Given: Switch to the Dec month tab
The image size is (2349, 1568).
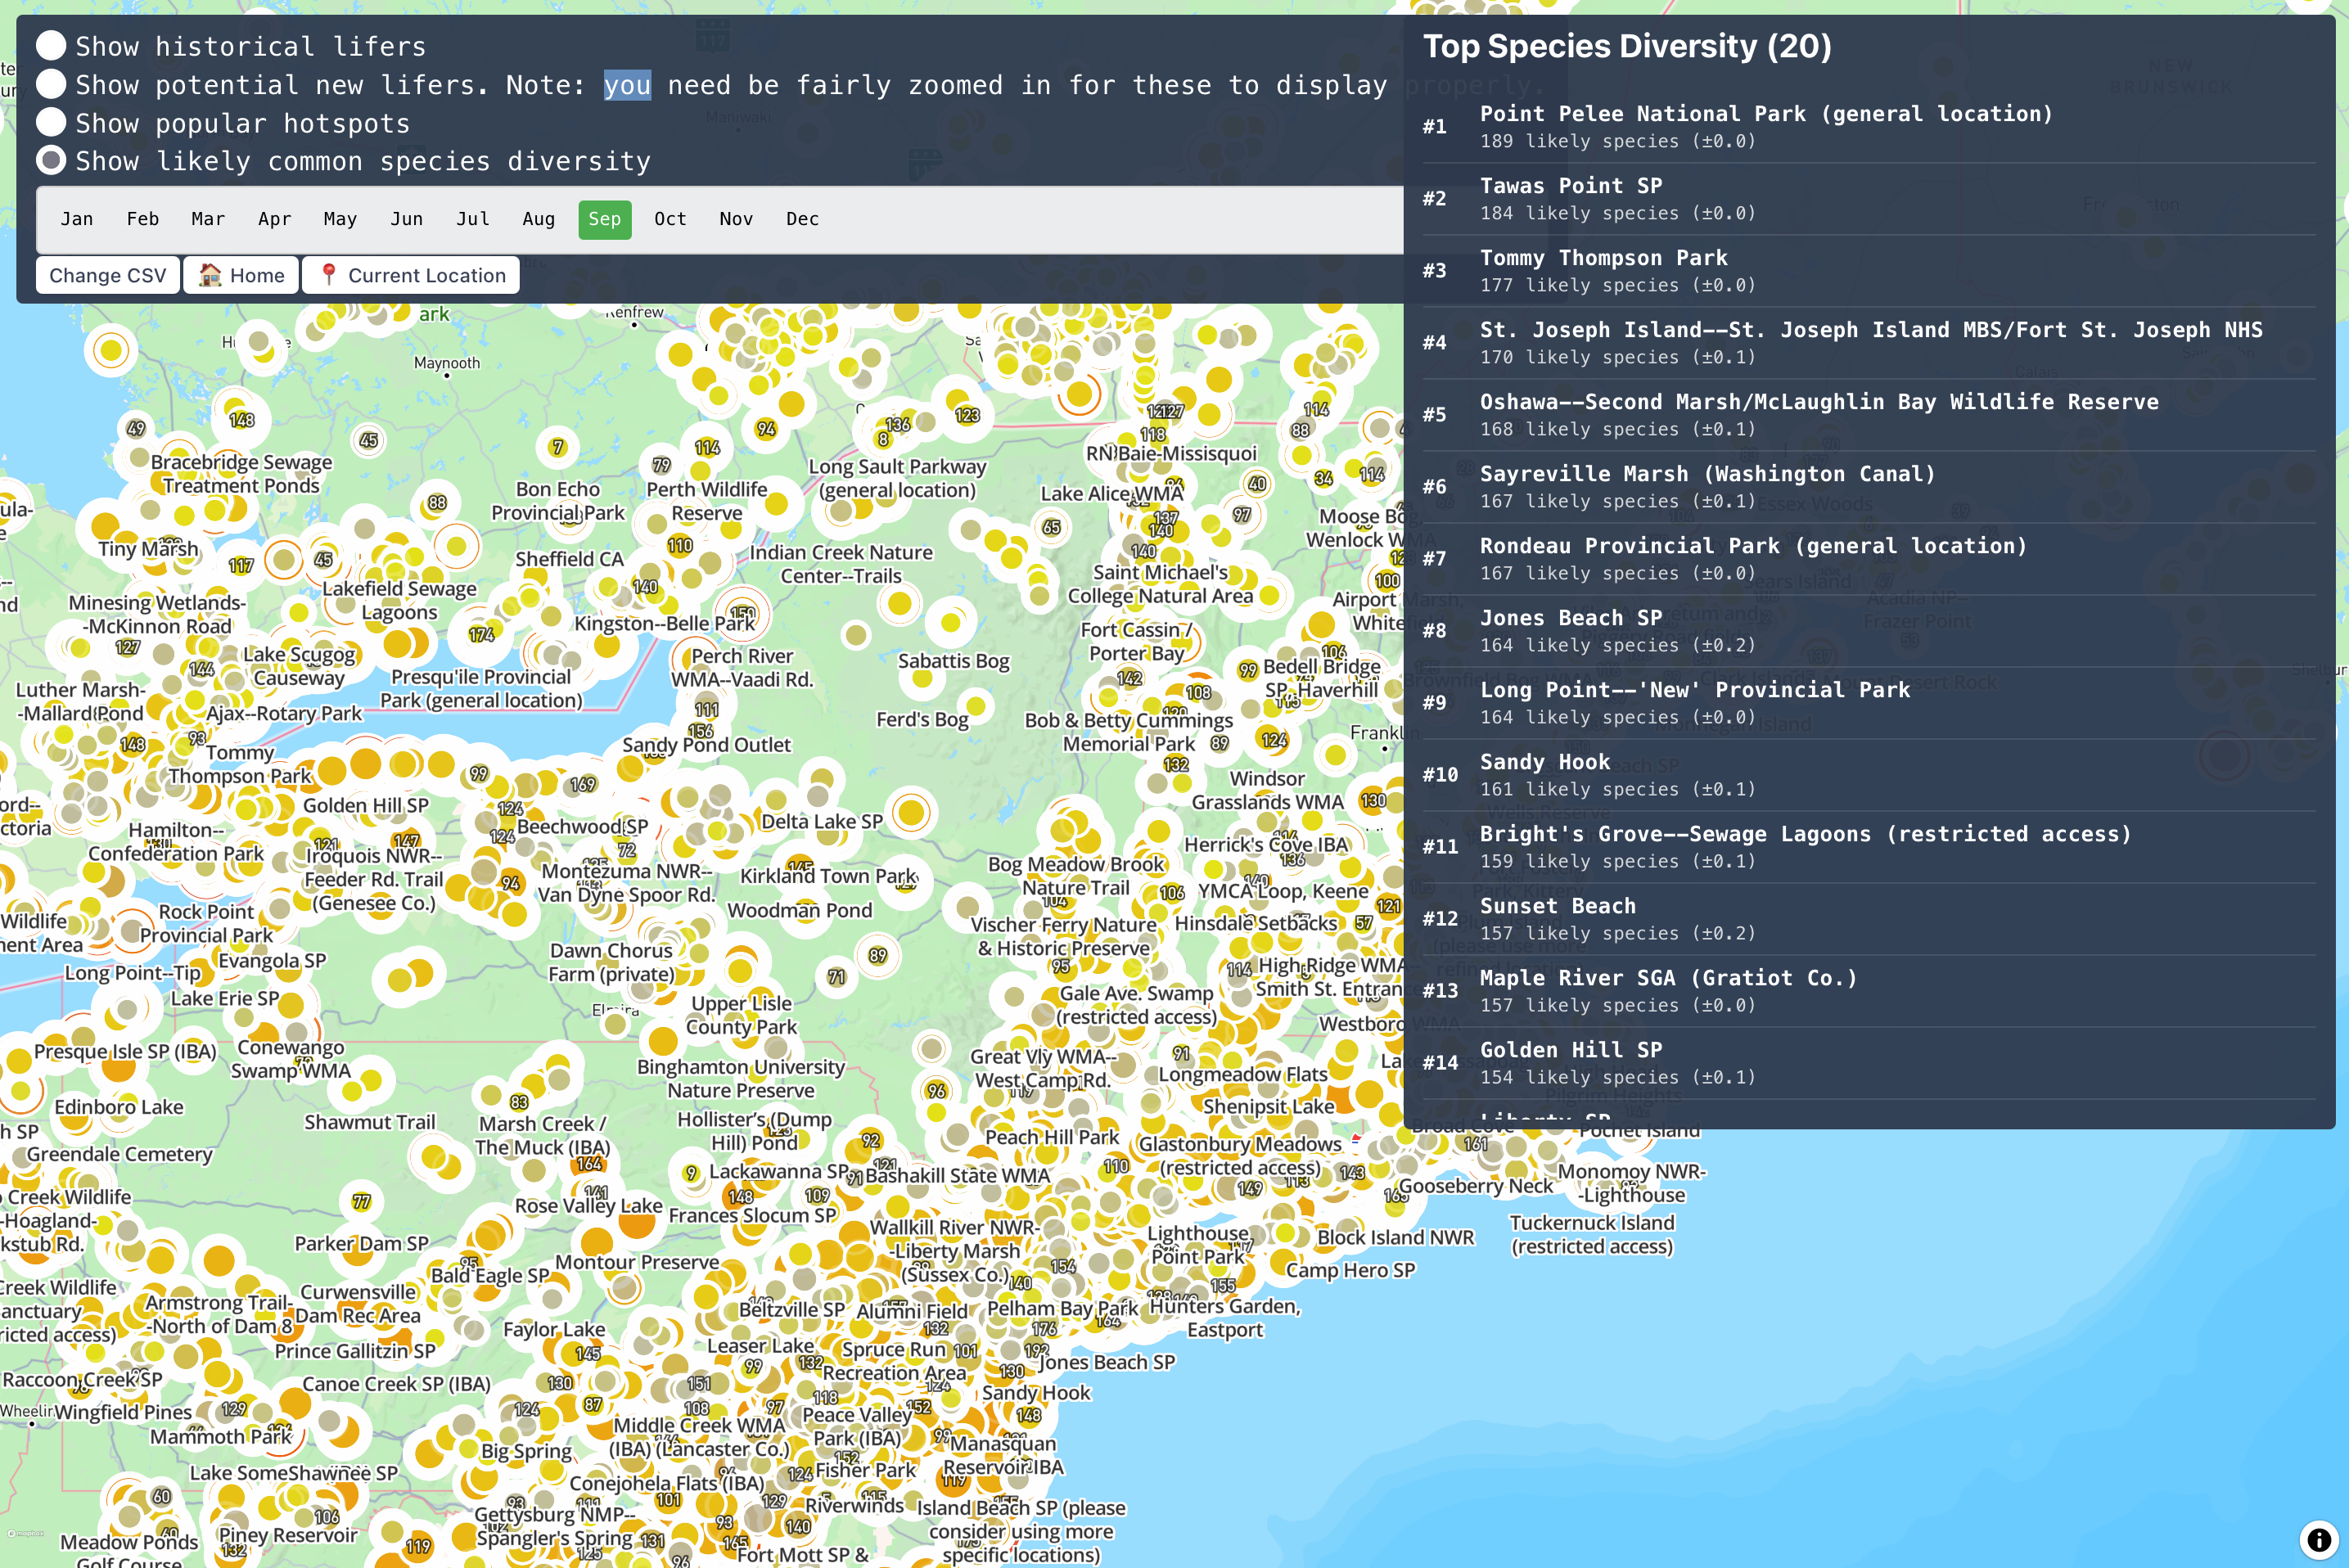Looking at the screenshot, I should click(x=802, y=219).
